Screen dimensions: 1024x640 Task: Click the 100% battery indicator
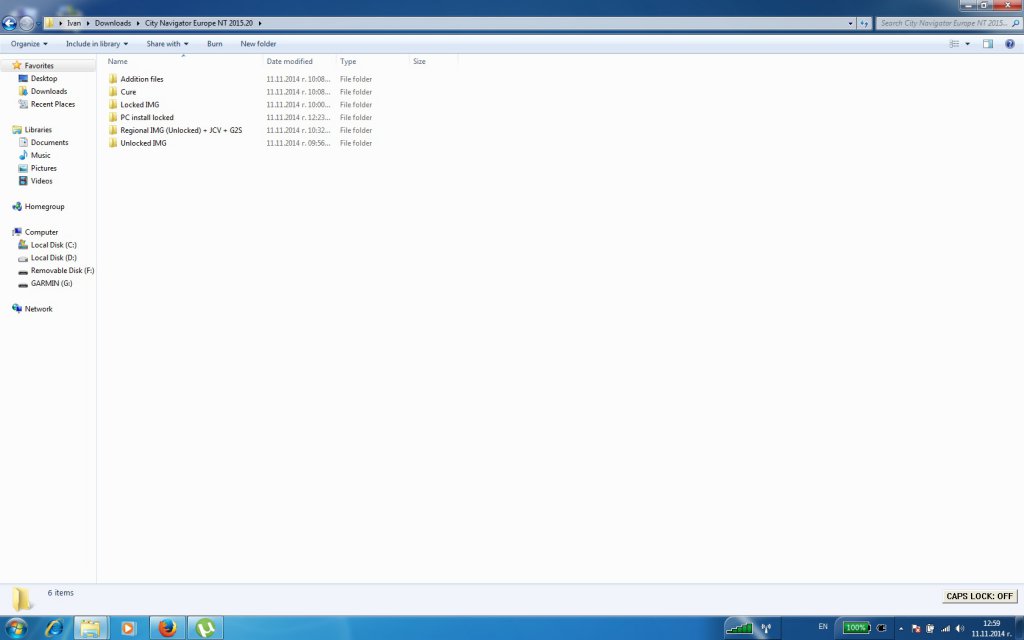[x=856, y=628]
